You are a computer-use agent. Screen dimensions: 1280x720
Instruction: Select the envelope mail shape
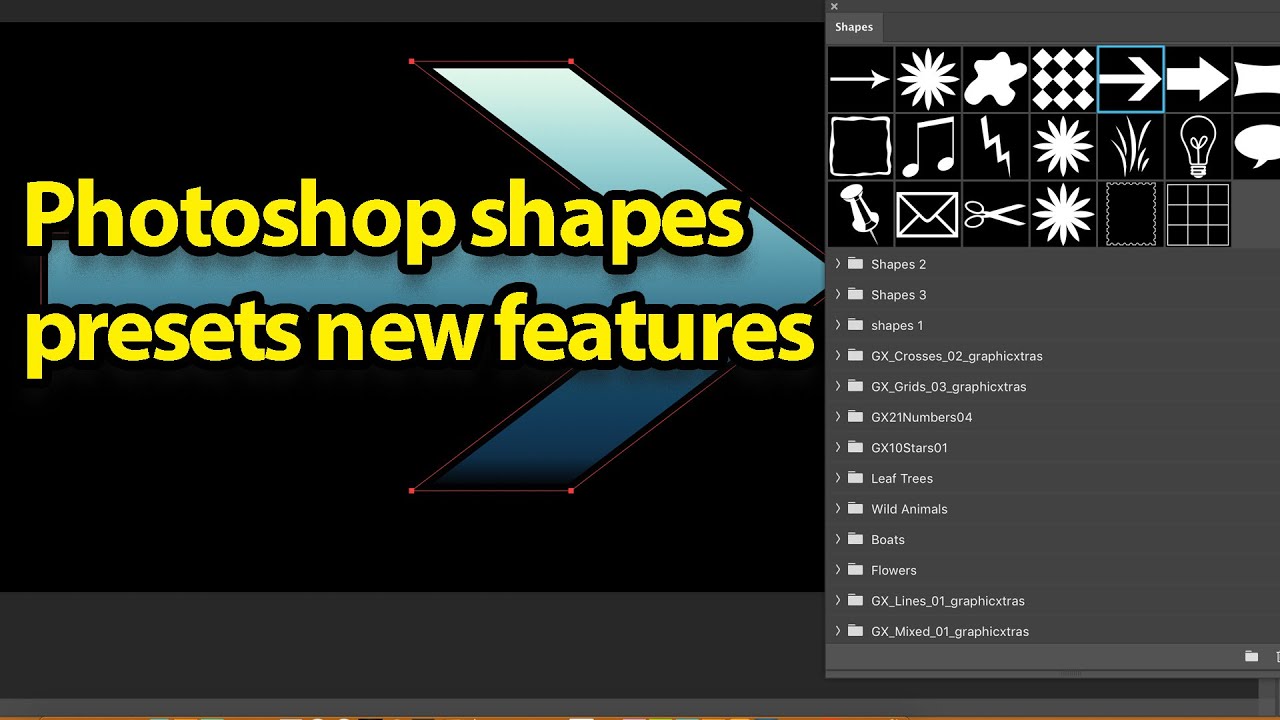pos(928,214)
